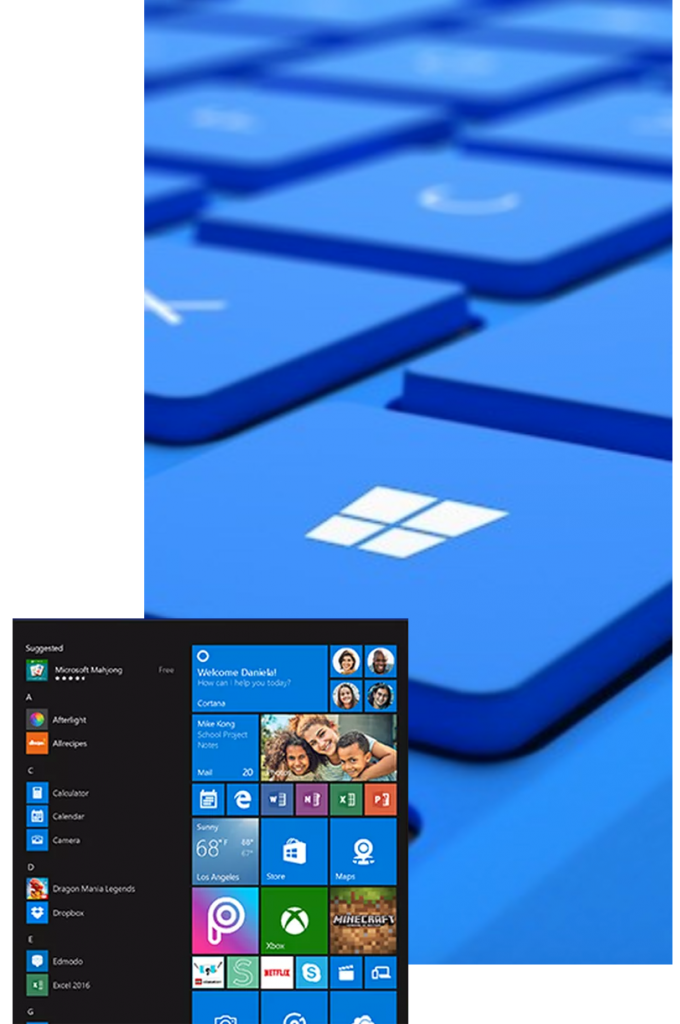The width and height of the screenshot is (680, 1024).
Task: Select Dropbox in the app list
Action: (x=68, y=913)
